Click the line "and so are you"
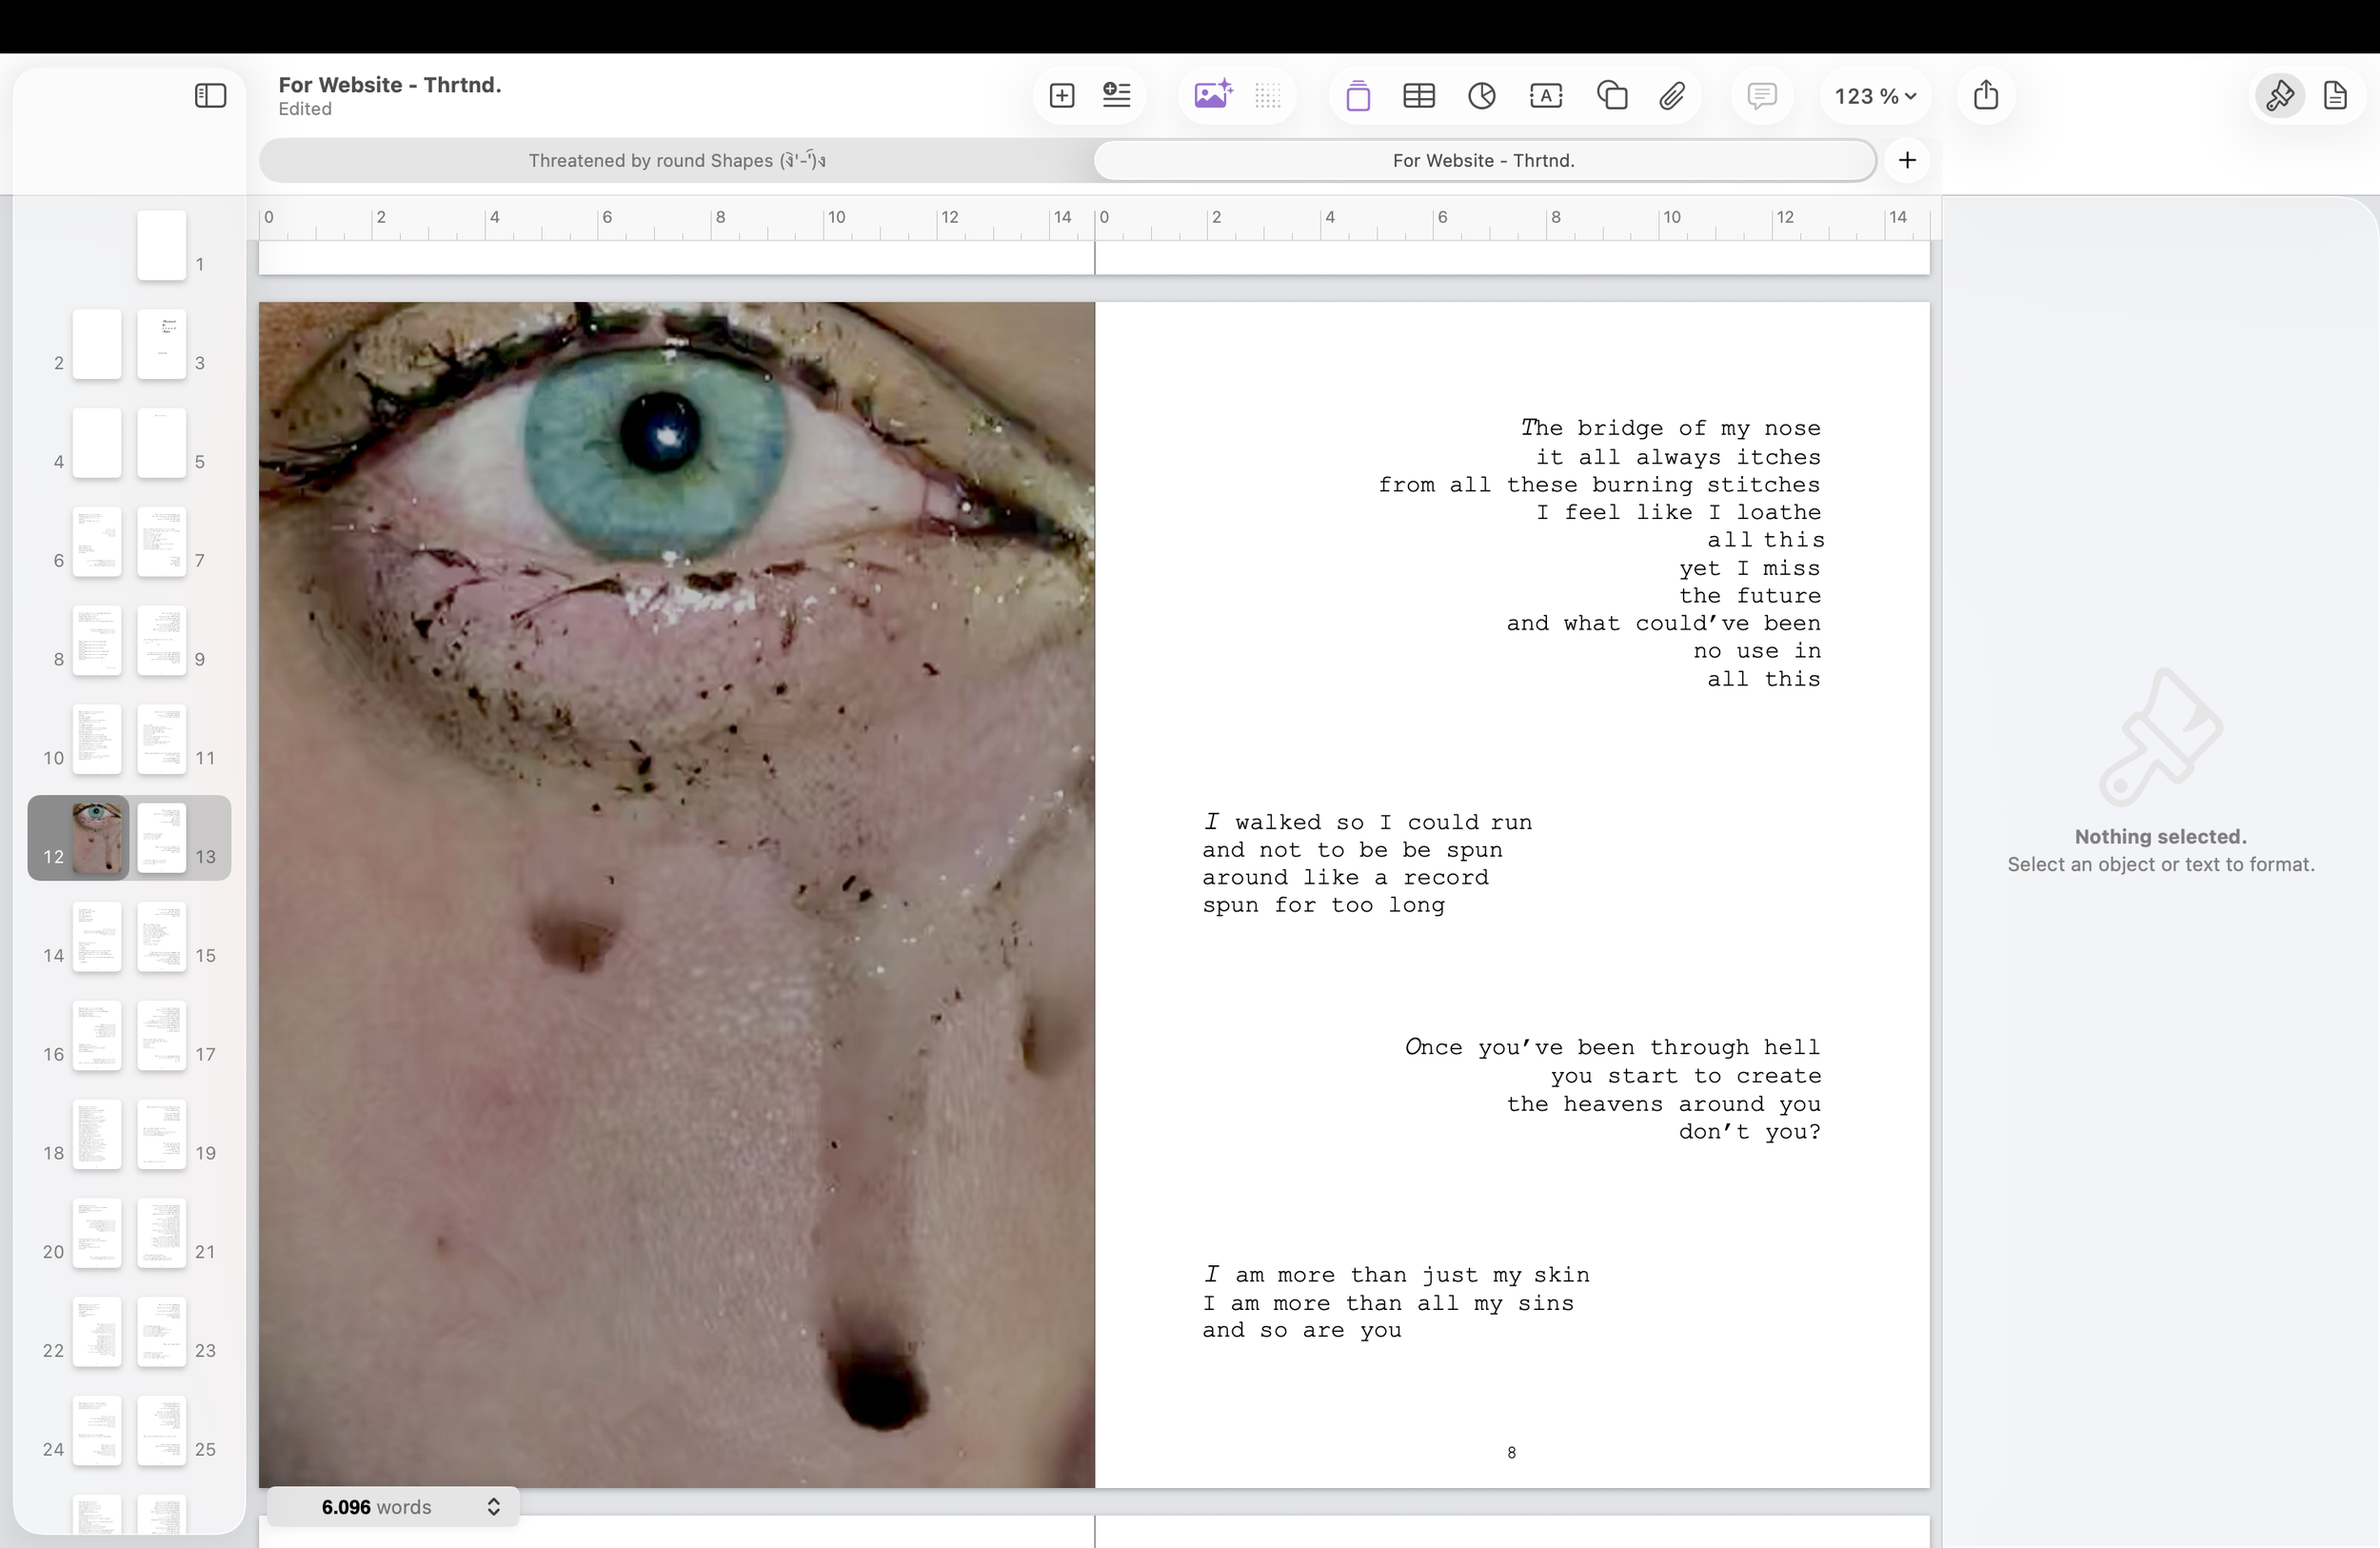The image size is (2380, 1548). point(1302,1330)
